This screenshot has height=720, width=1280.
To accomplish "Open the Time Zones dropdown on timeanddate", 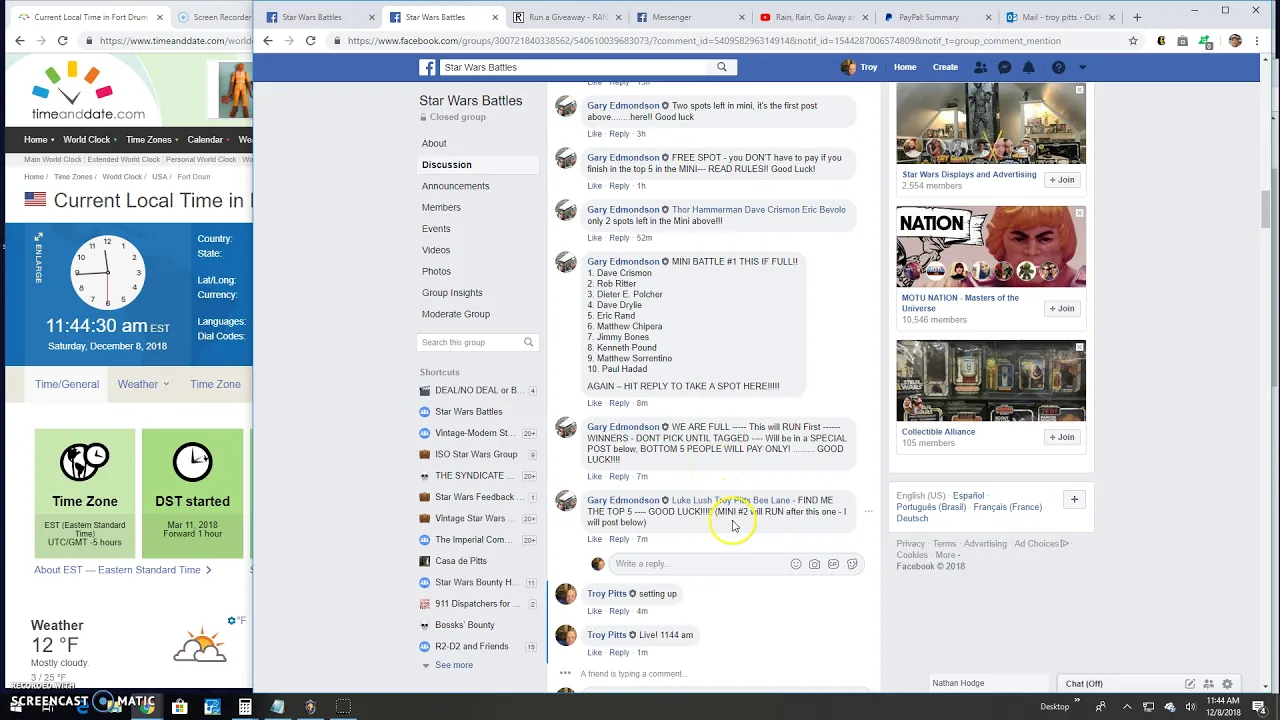I will click(x=153, y=140).
